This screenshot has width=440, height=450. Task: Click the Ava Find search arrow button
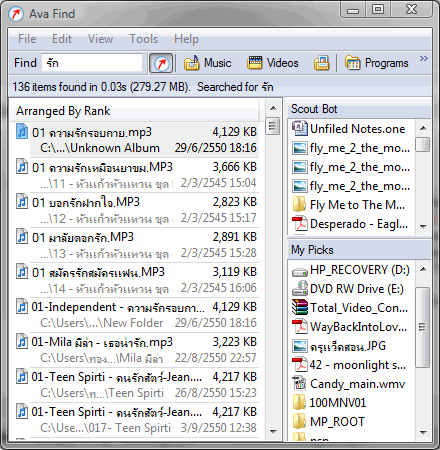161,63
